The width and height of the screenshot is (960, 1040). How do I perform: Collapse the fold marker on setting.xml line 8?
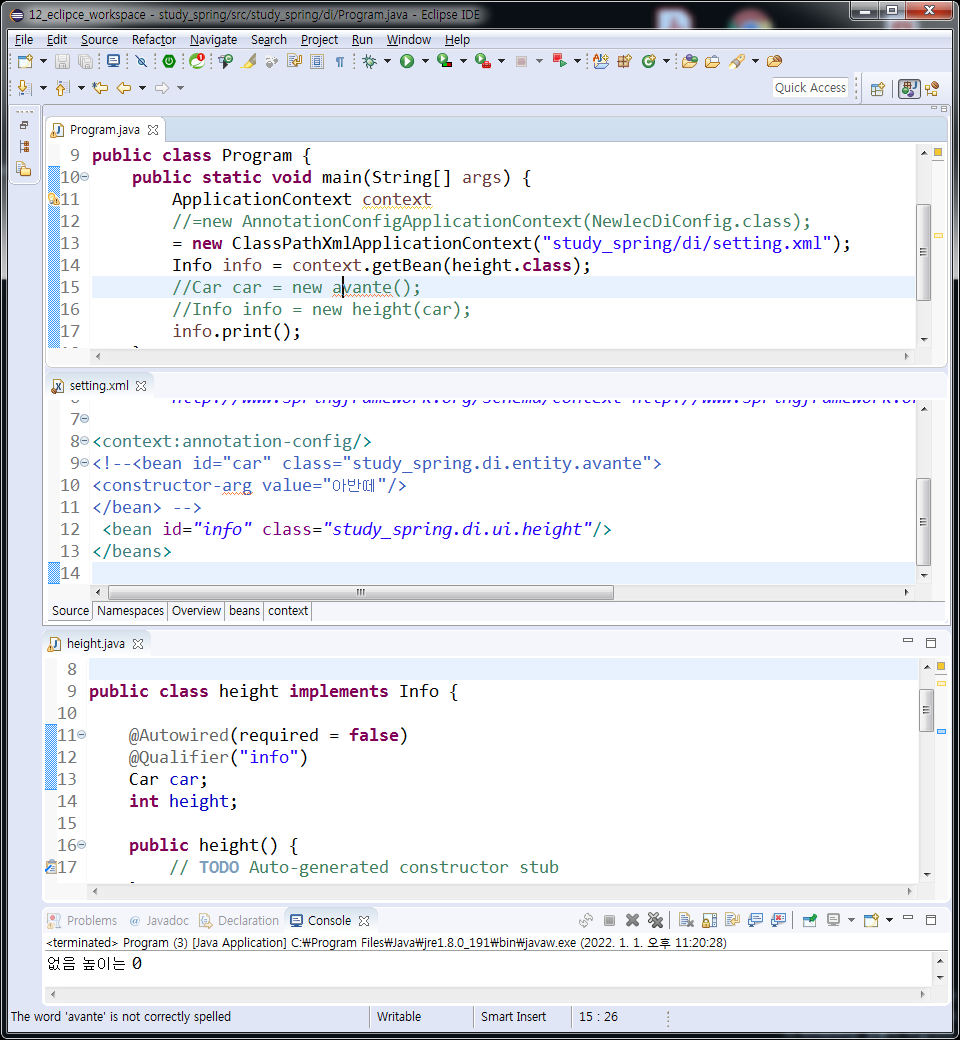[85, 441]
